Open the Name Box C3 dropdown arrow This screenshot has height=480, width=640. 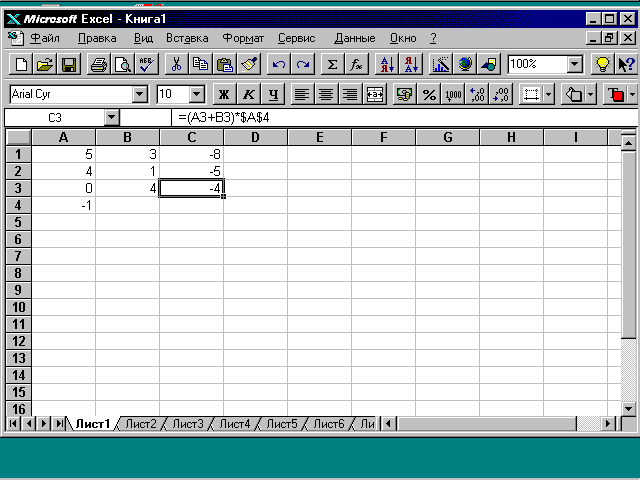(x=111, y=118)
